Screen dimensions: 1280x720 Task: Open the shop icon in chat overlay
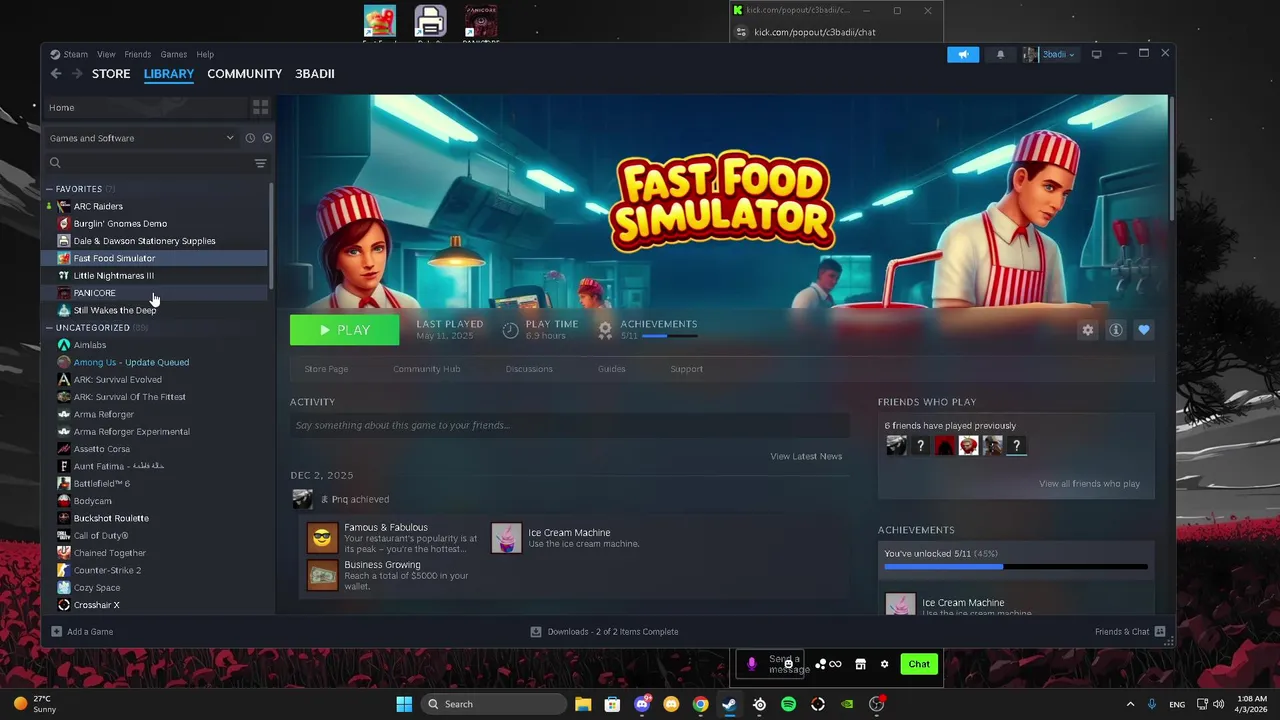click(860, 664)
